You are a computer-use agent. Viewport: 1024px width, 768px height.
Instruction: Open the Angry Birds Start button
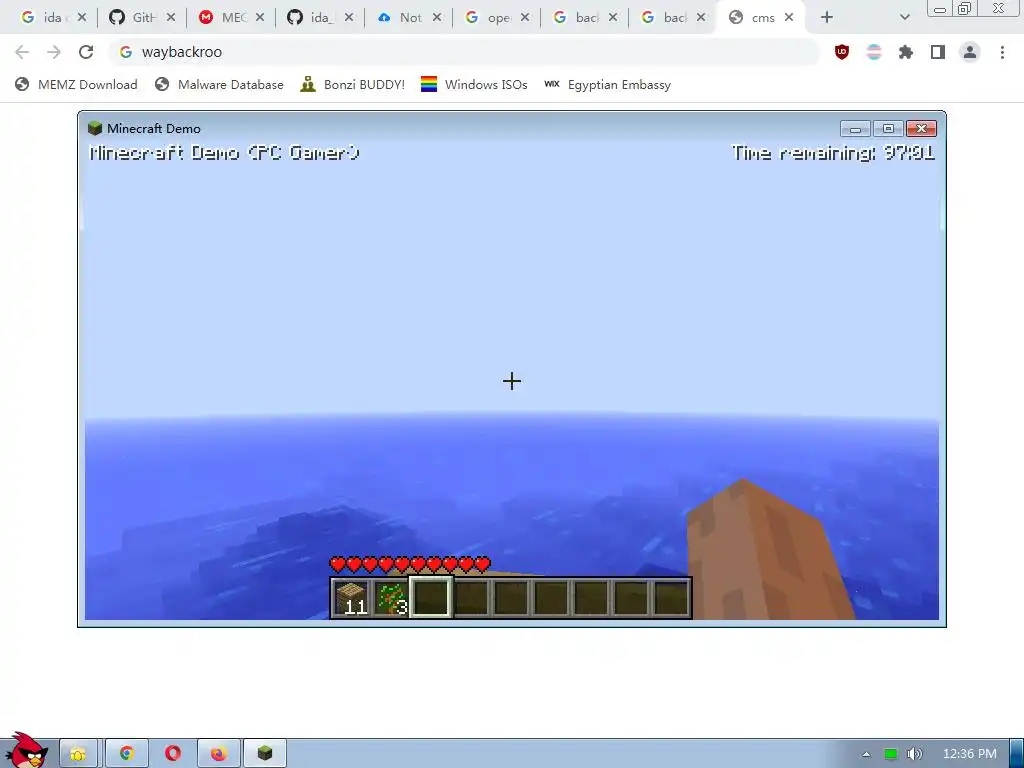tap(26, 750)
